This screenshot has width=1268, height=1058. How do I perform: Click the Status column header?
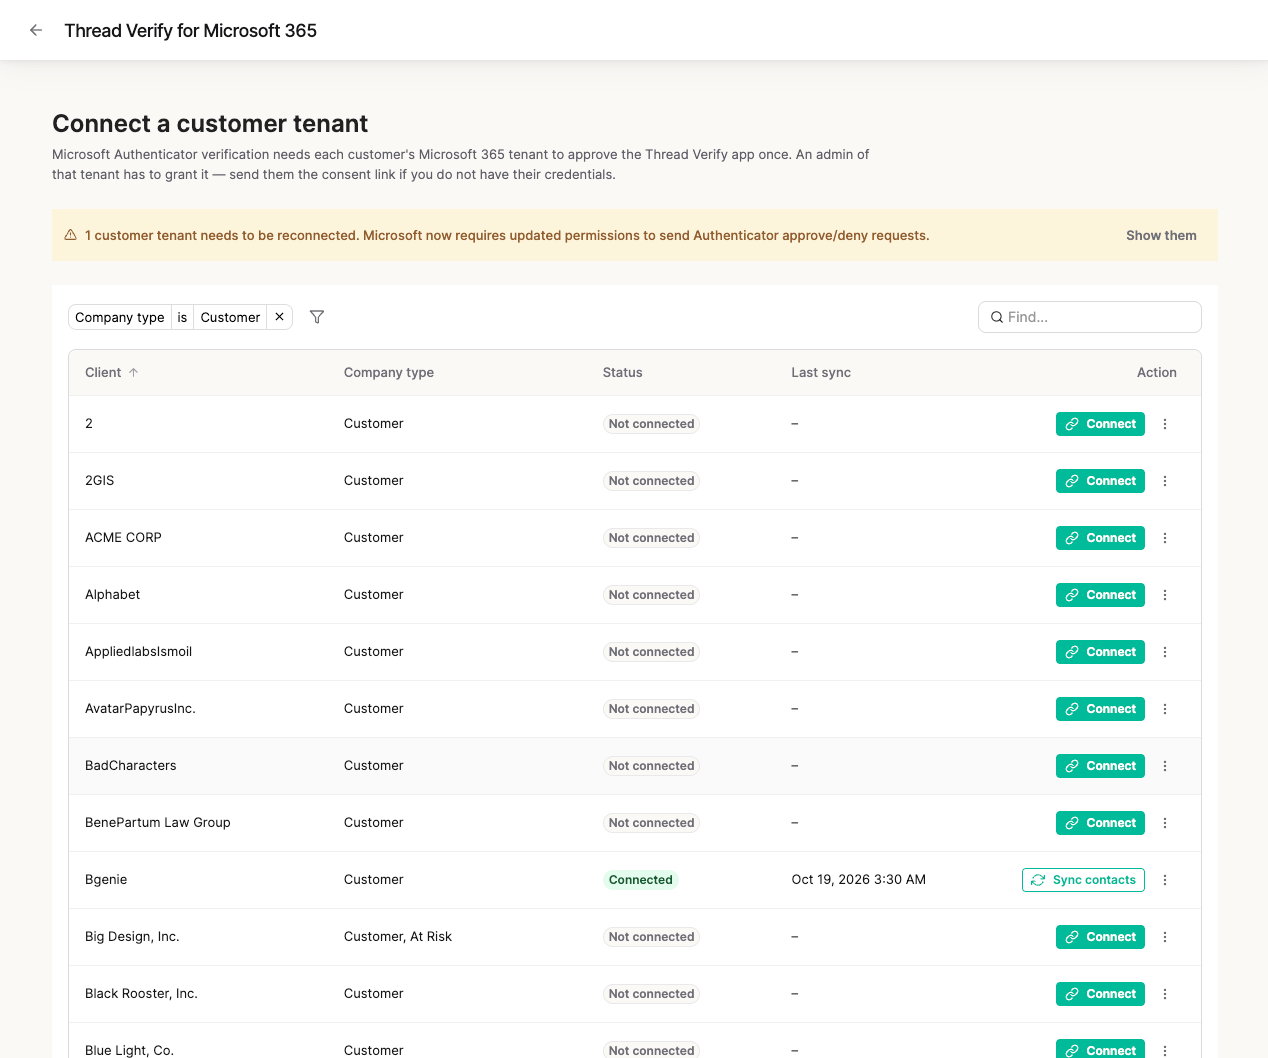(623, 372)
